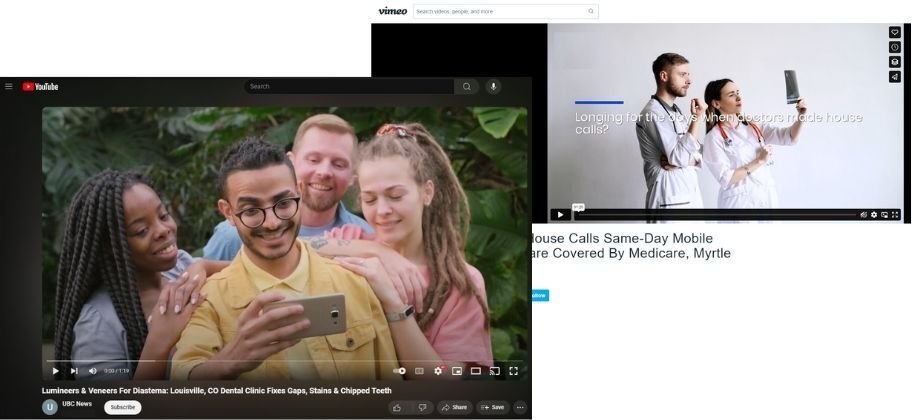Open the Vimeo player settings gear
The width and height of the screenshot is (912, 420).
874,214
